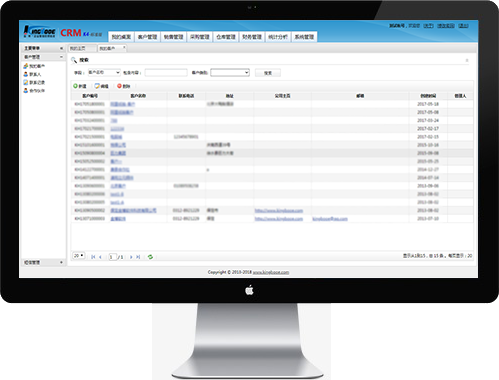Screen dimensions: 499x380
Task: Click the previous page arrow in pager
Action: pos(100,257)
